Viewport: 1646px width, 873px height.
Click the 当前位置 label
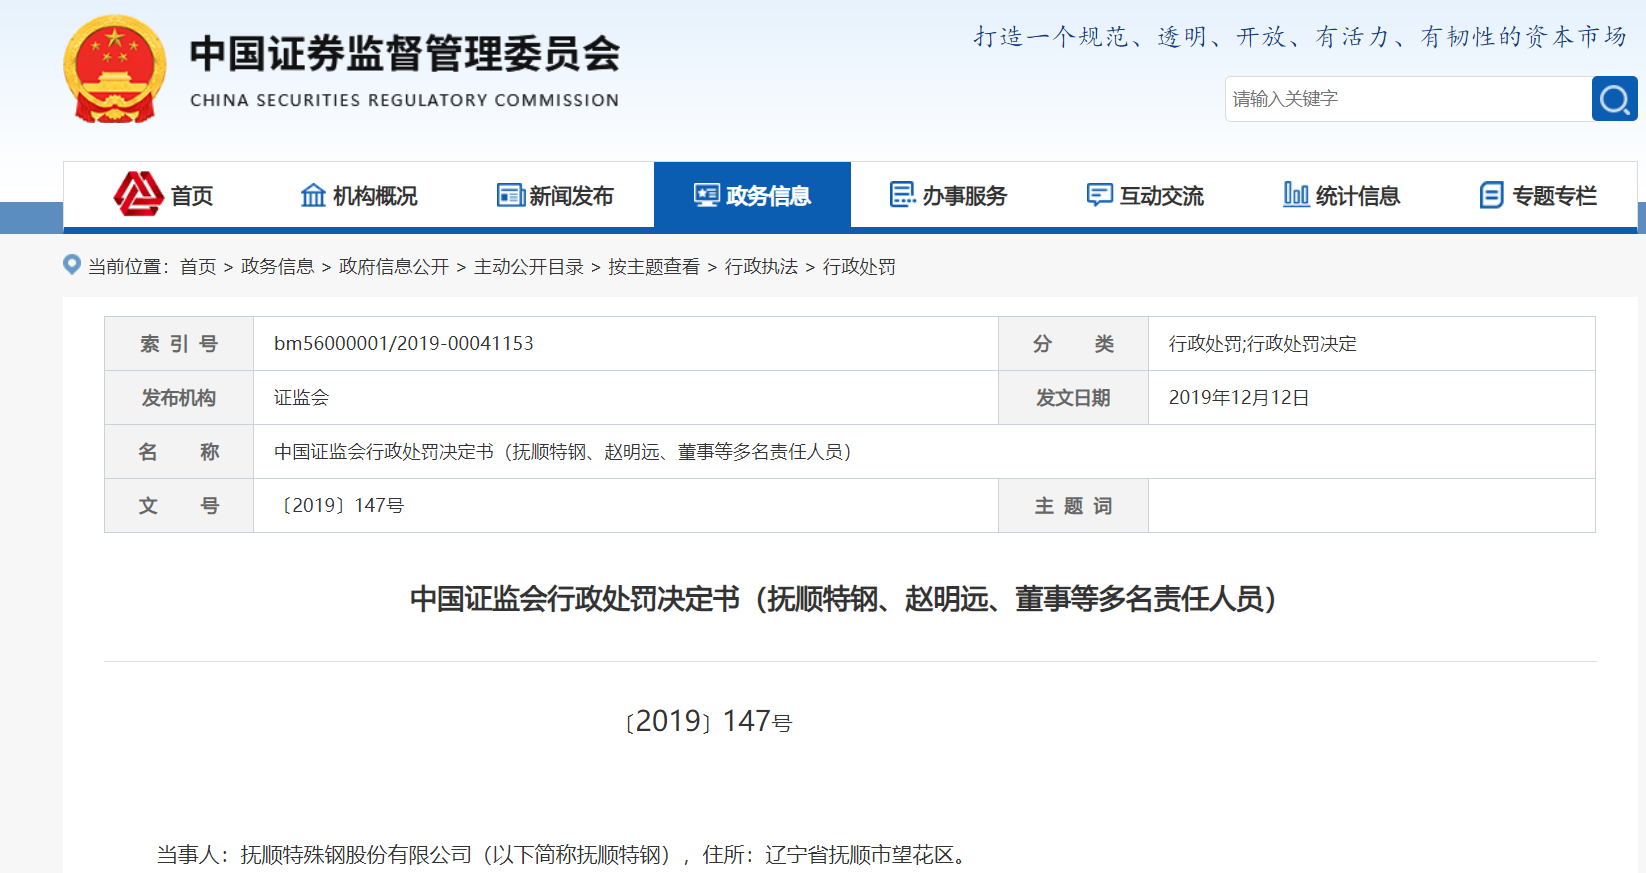(x=128, y=267)
